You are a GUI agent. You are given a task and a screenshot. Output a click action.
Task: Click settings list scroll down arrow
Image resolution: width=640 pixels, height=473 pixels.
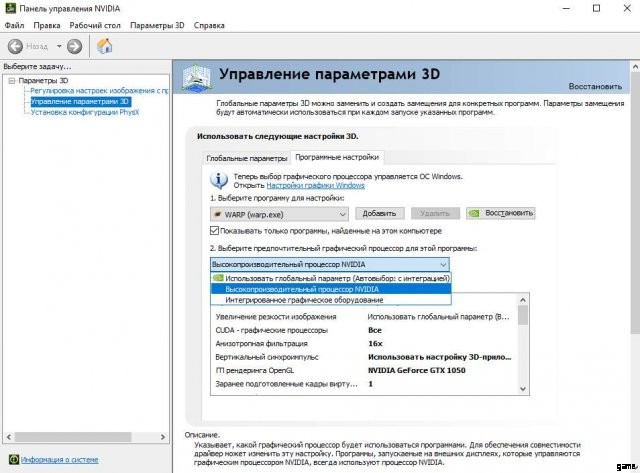point(523,389)
